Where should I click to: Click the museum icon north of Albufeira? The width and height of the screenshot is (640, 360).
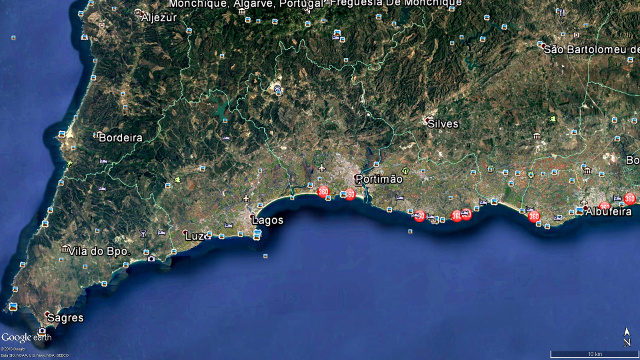click(587, 171)
